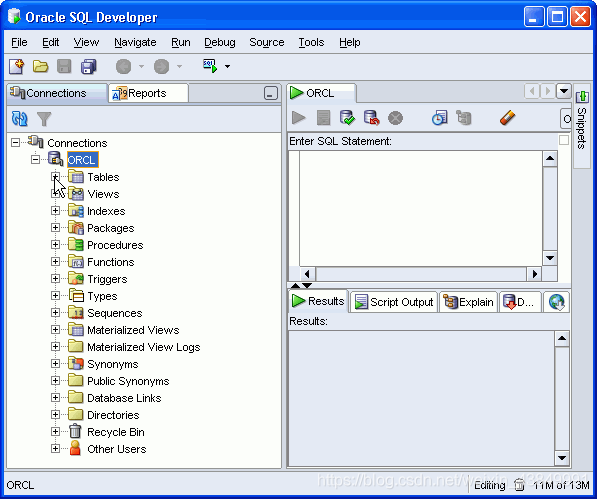This screenshot has width=597, height=499.
Task: Apply filter in Connections panel
Action: pos(44,119)
